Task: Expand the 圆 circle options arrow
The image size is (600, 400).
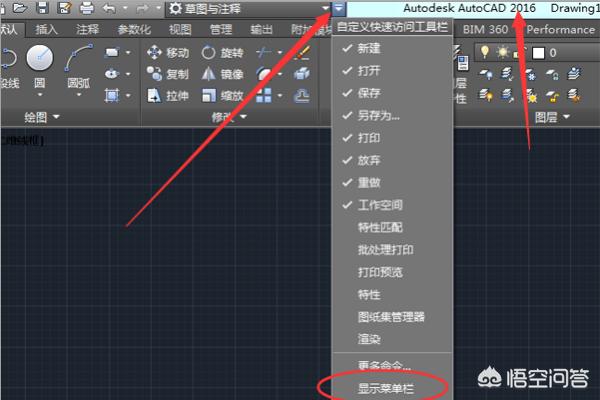Action: 40,95
